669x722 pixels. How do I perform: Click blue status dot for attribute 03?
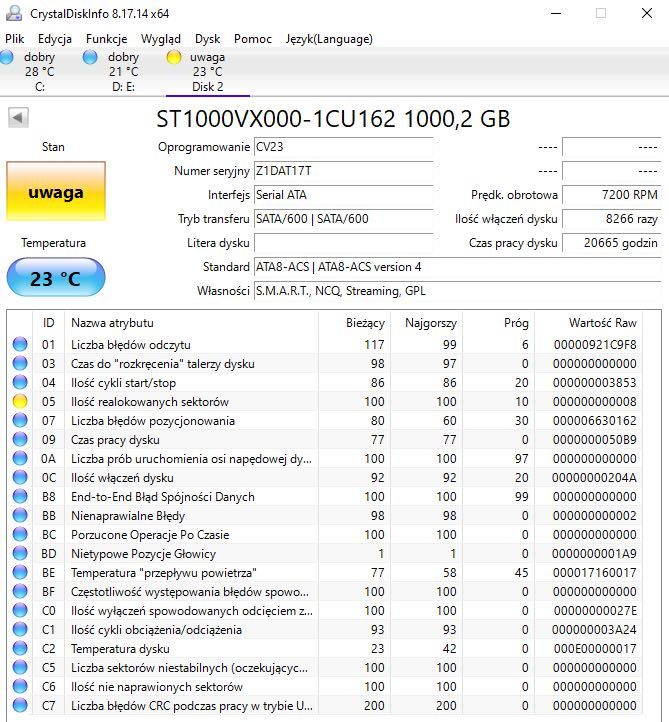20,363
